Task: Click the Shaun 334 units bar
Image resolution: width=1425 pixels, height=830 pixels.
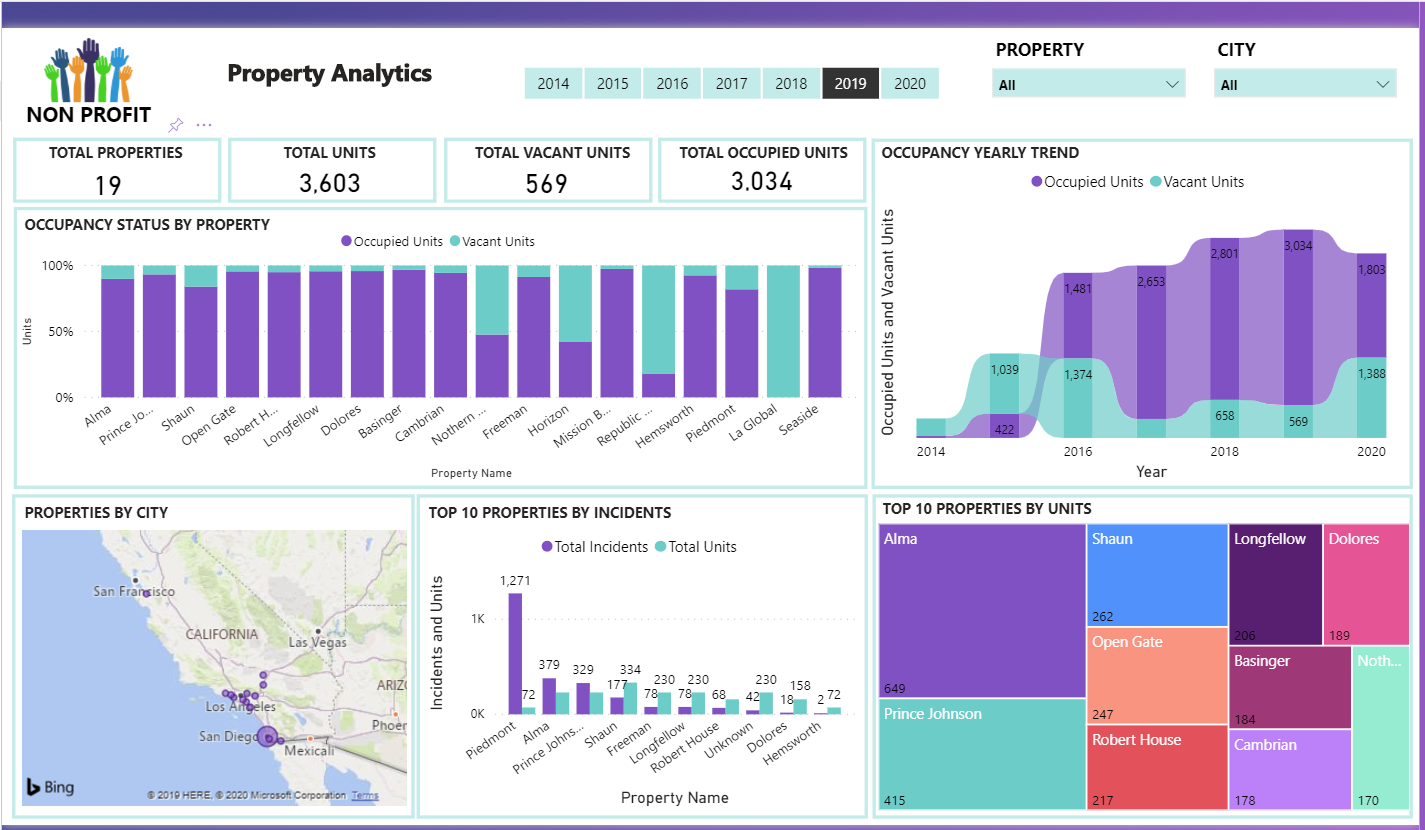Action: click(631, 698)
